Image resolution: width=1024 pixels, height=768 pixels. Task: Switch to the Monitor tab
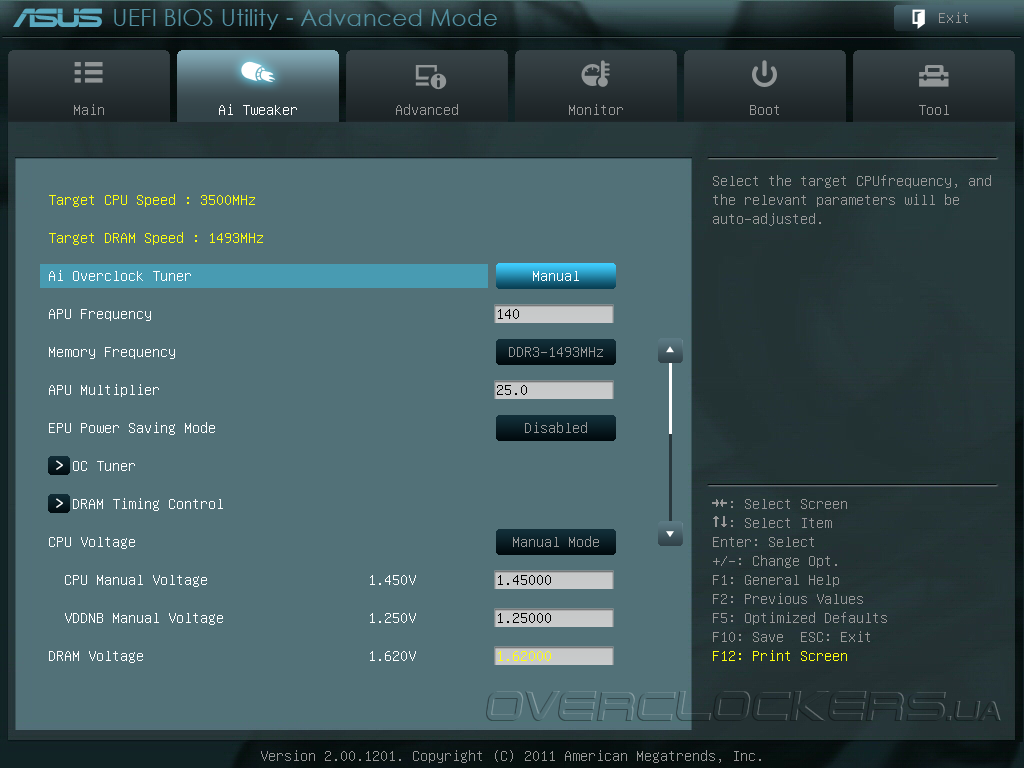click(x=596, y=86)
